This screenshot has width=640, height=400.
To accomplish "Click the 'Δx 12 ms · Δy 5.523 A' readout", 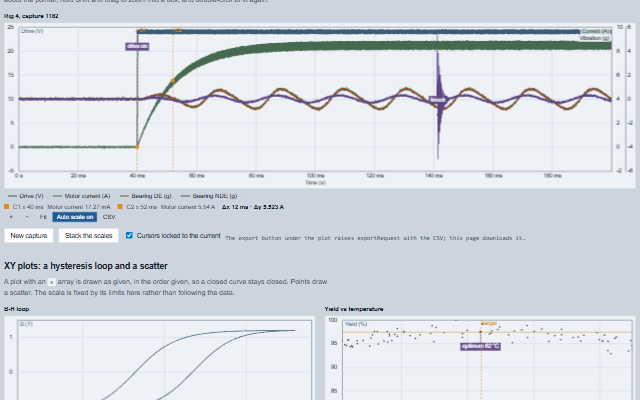I will pos(253,207).
